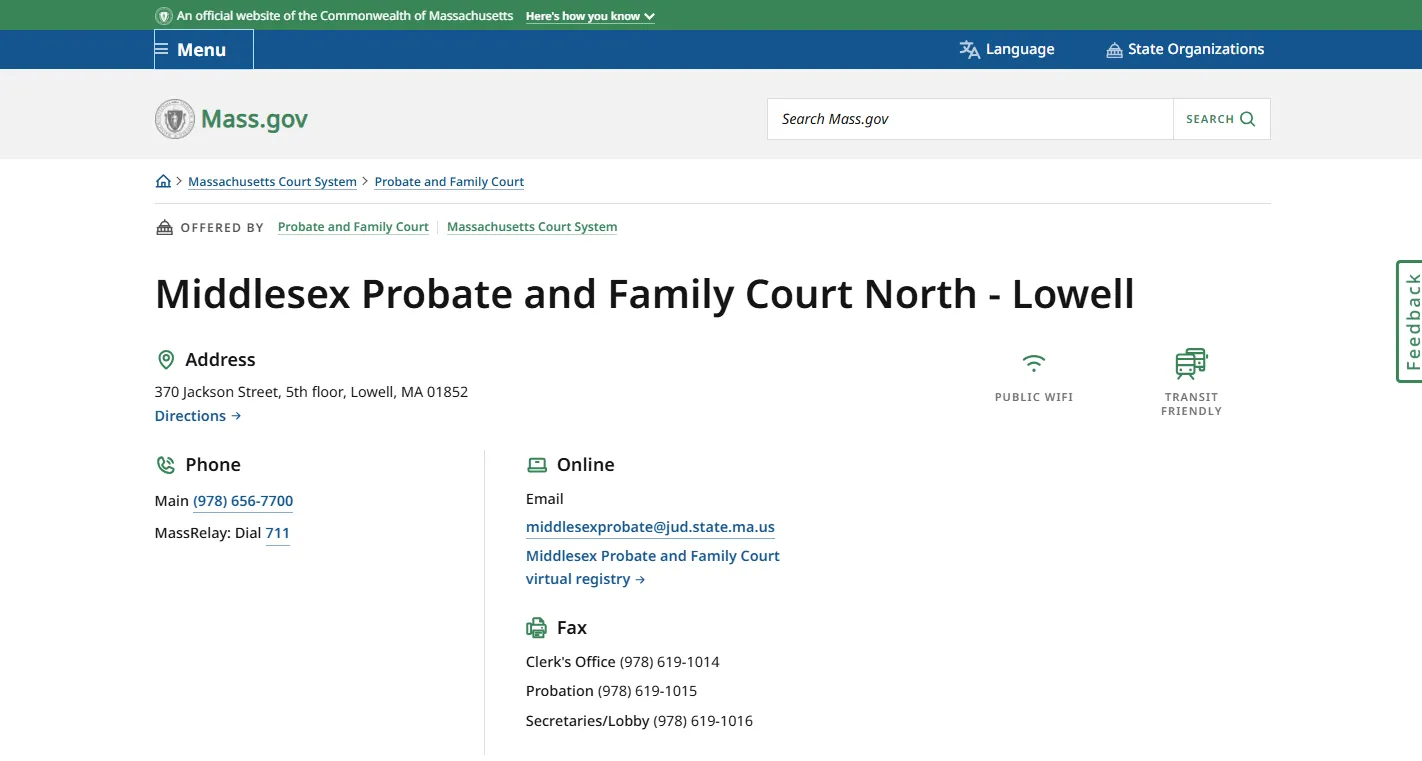Open Middlesex Probate virtual registry link
The width and height of the screenshot is (1422, 761).
click(x=653, y=567)
